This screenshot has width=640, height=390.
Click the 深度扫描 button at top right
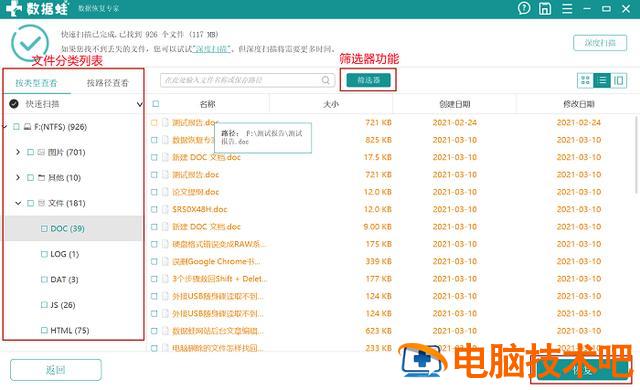point(600,43)
